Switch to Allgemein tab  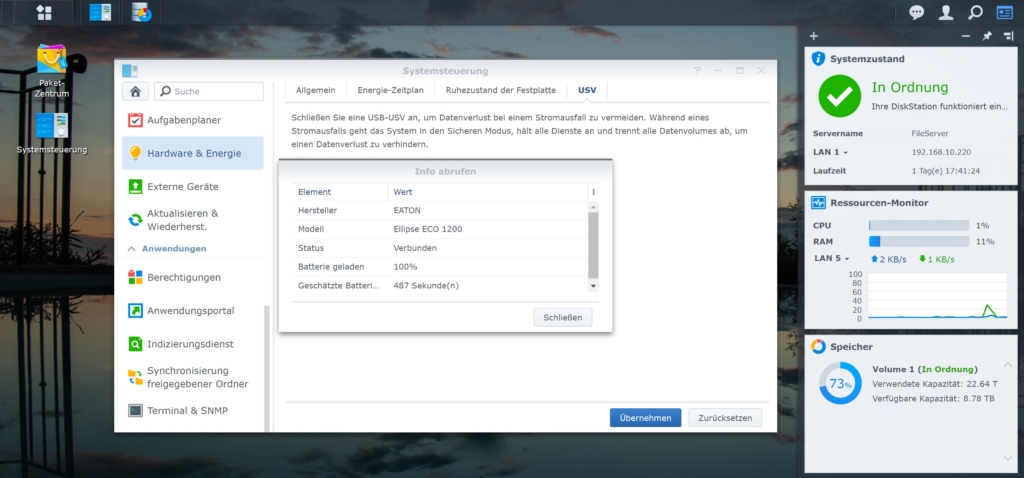[315, 90]
